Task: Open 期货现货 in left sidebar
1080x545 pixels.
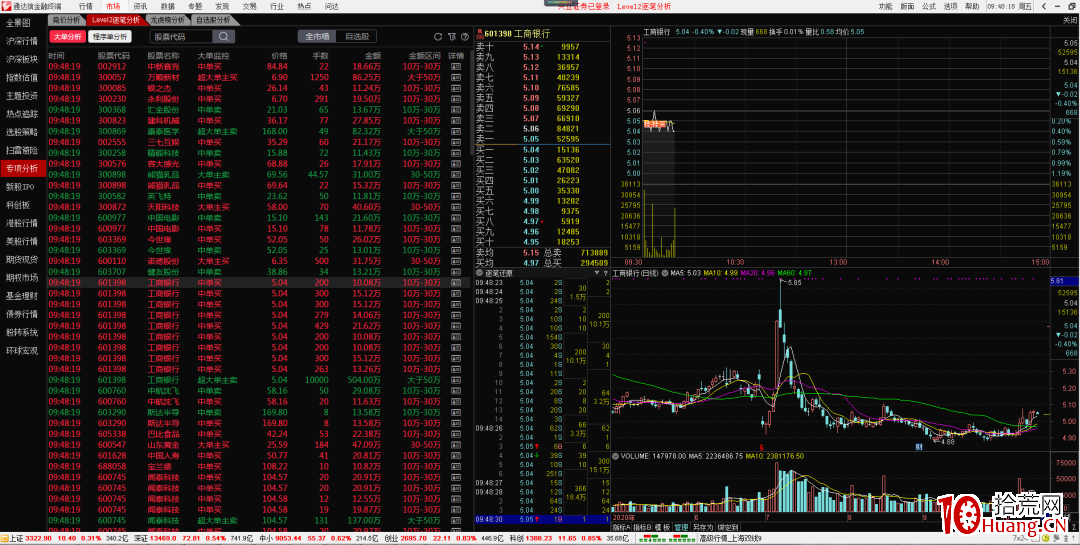Action: pyautogui.click(x=22, y=259)
